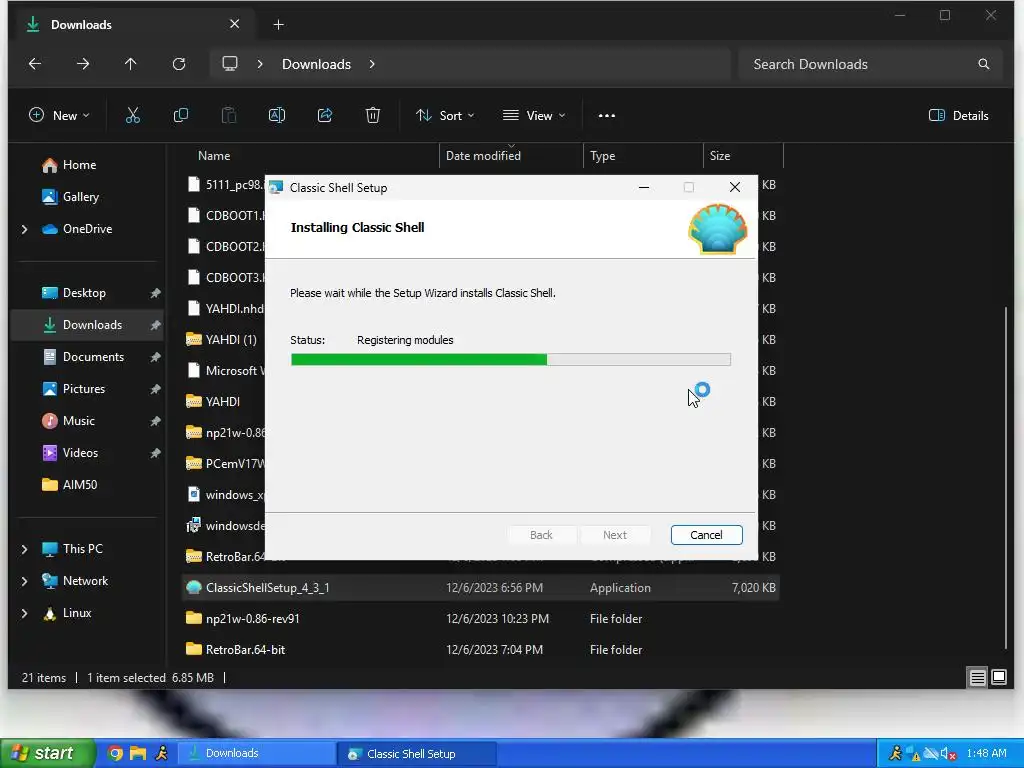Open Home in navigation pane
This screenshot has height=768, width=1024.
click(x=79, y=165)
